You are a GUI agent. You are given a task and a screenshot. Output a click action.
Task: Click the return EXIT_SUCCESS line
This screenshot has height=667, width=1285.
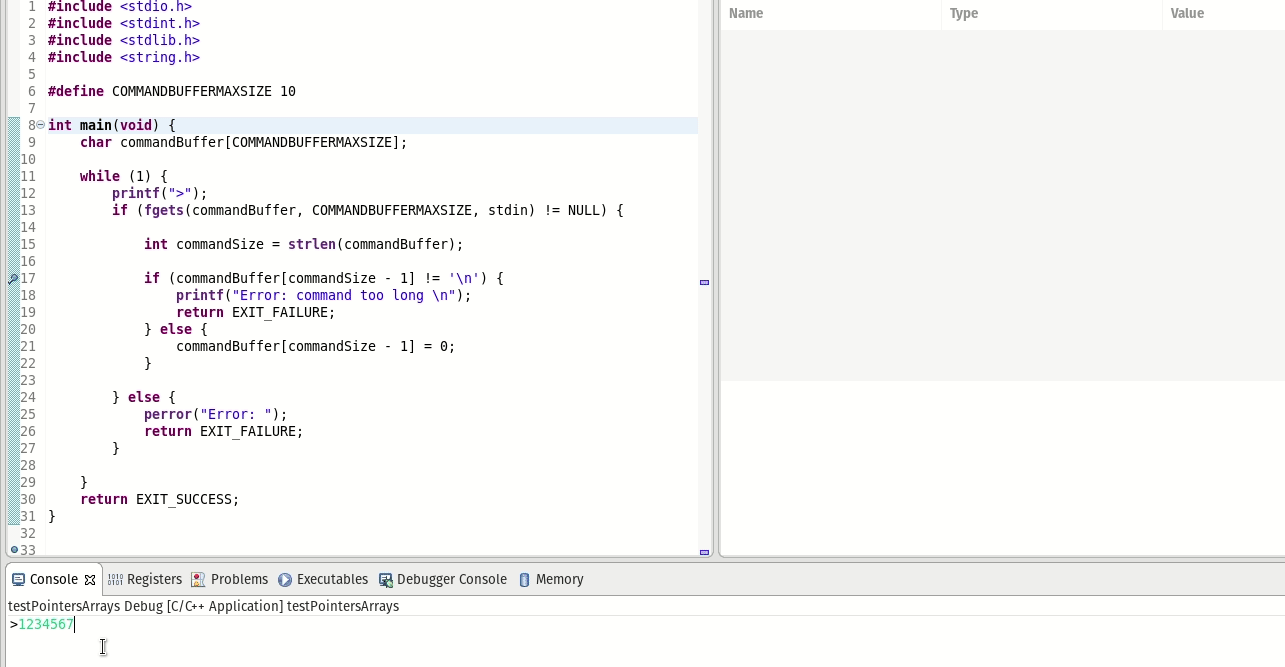[x=160, y=499]
